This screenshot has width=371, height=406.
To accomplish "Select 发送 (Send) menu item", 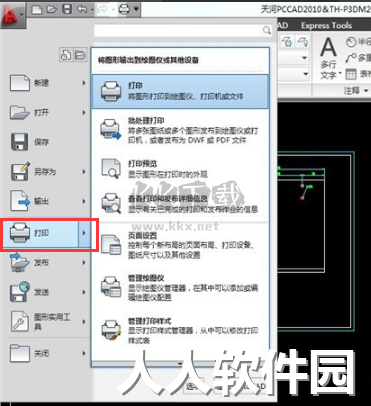I will point(47,292).
